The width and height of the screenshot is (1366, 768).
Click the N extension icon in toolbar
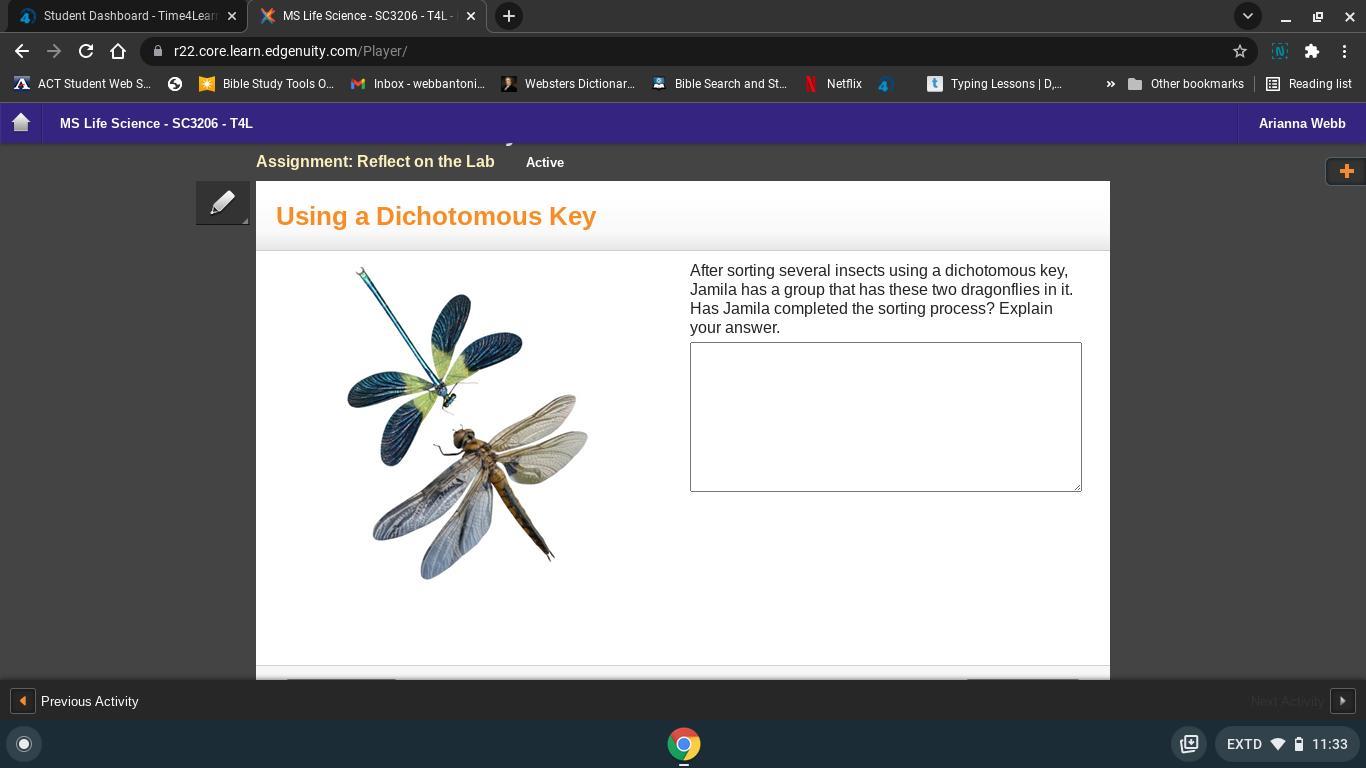(x=1280, y=51)
